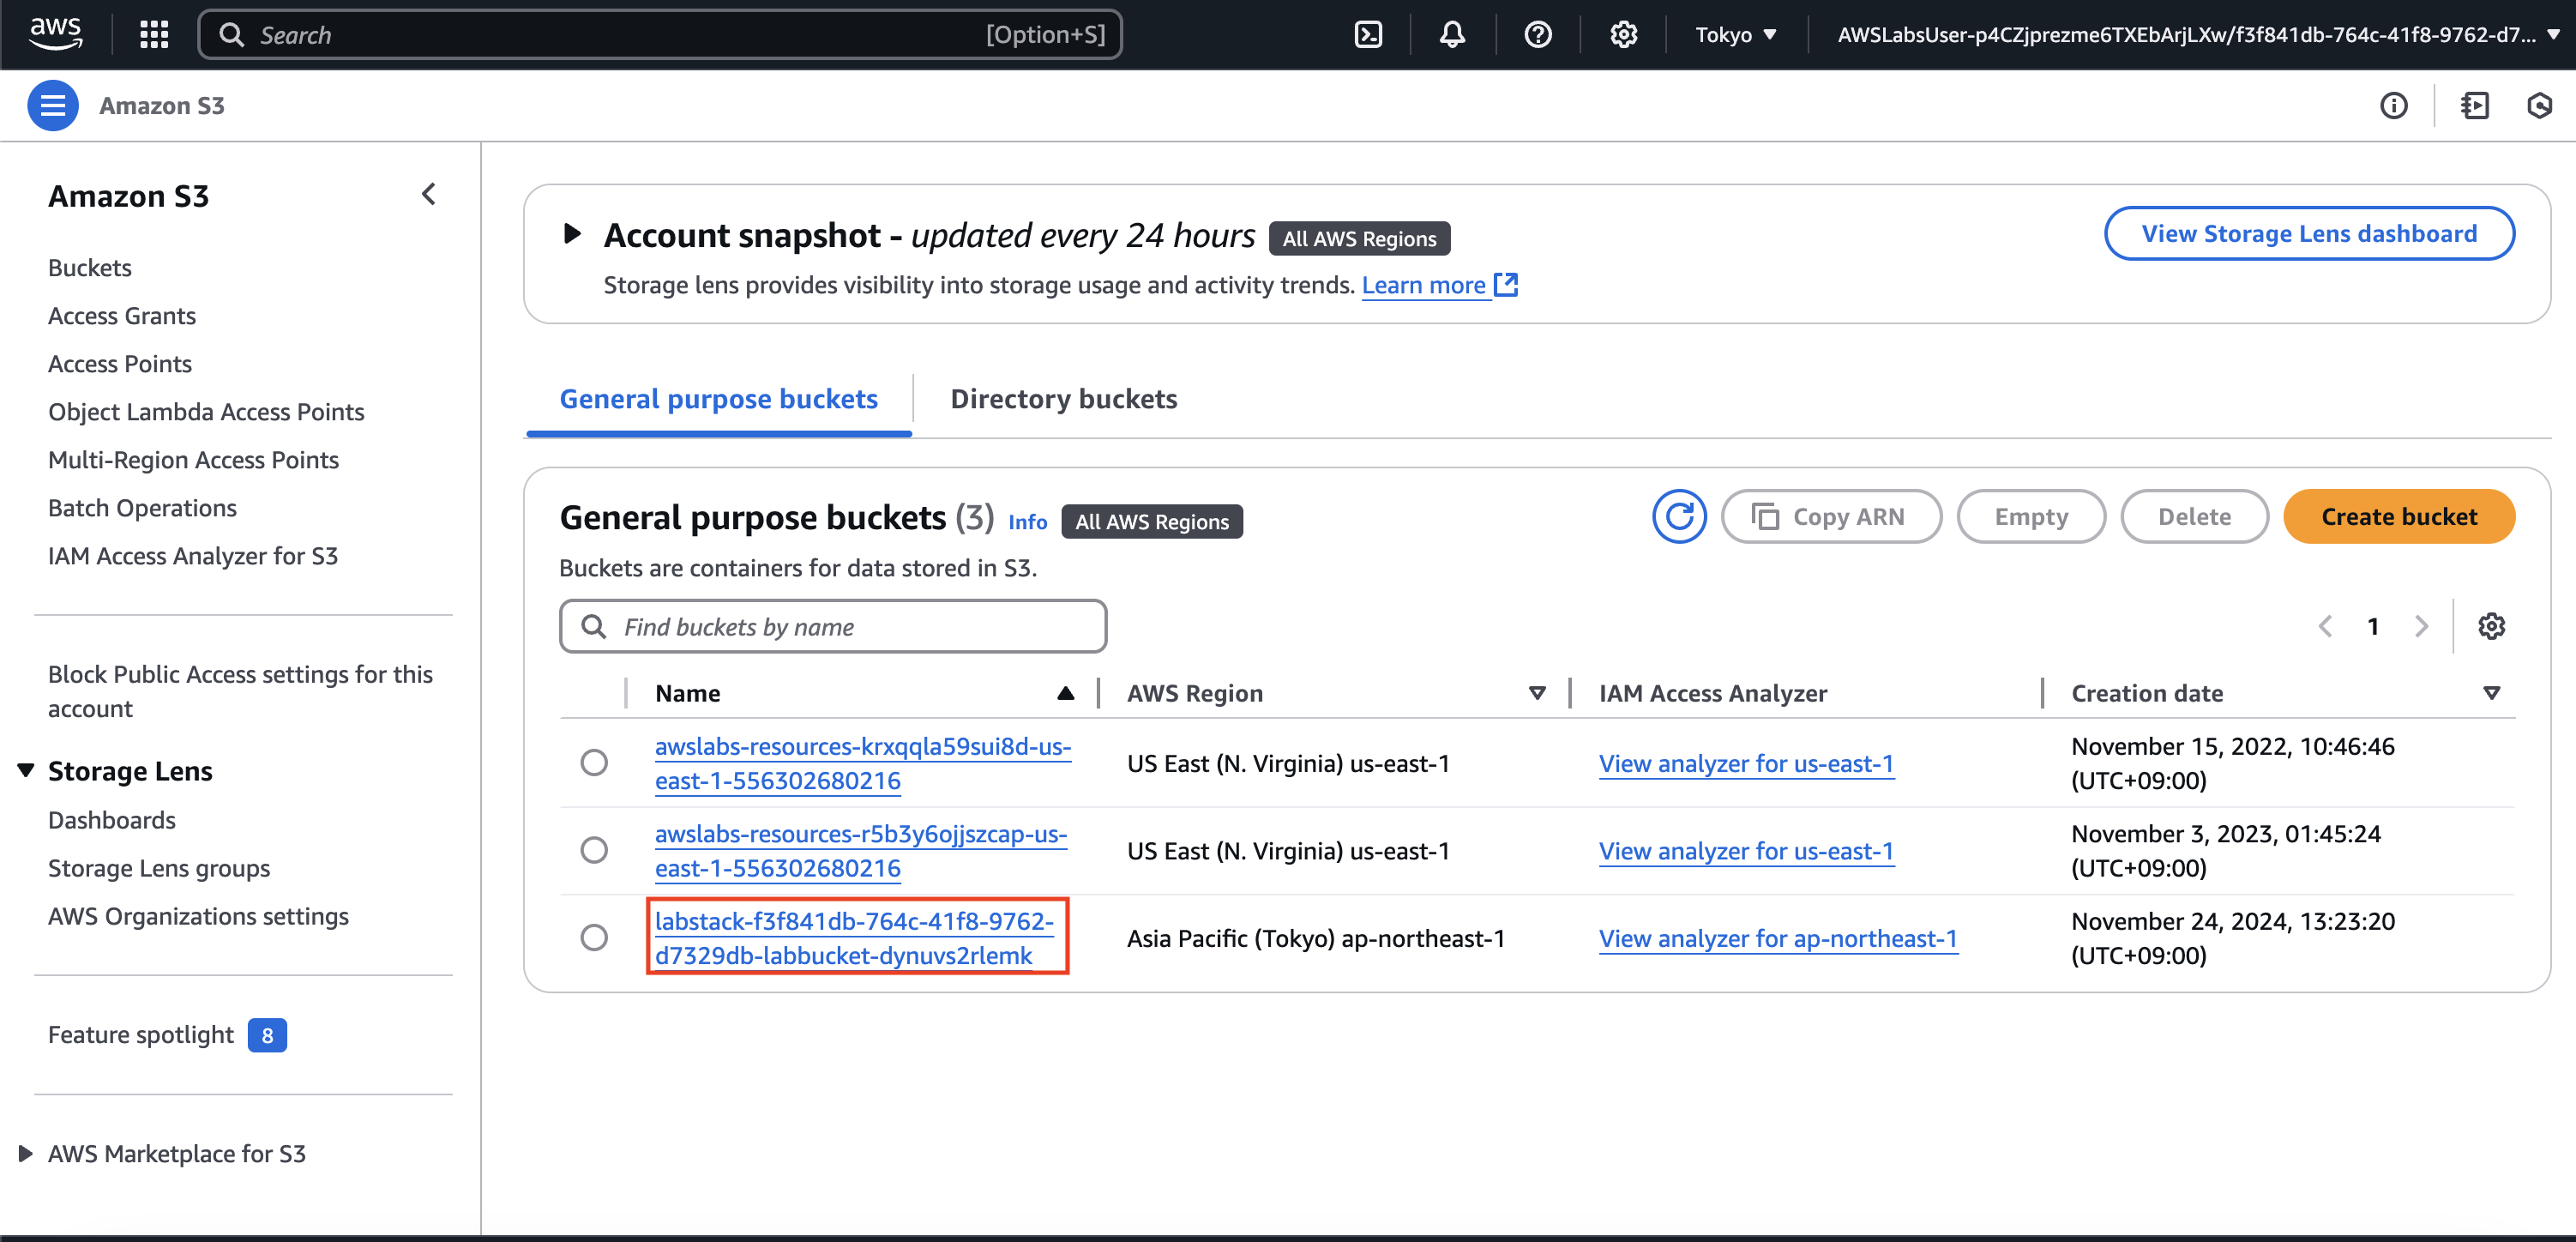
Task: Expand the Account snapshot section
Action: 572,234
